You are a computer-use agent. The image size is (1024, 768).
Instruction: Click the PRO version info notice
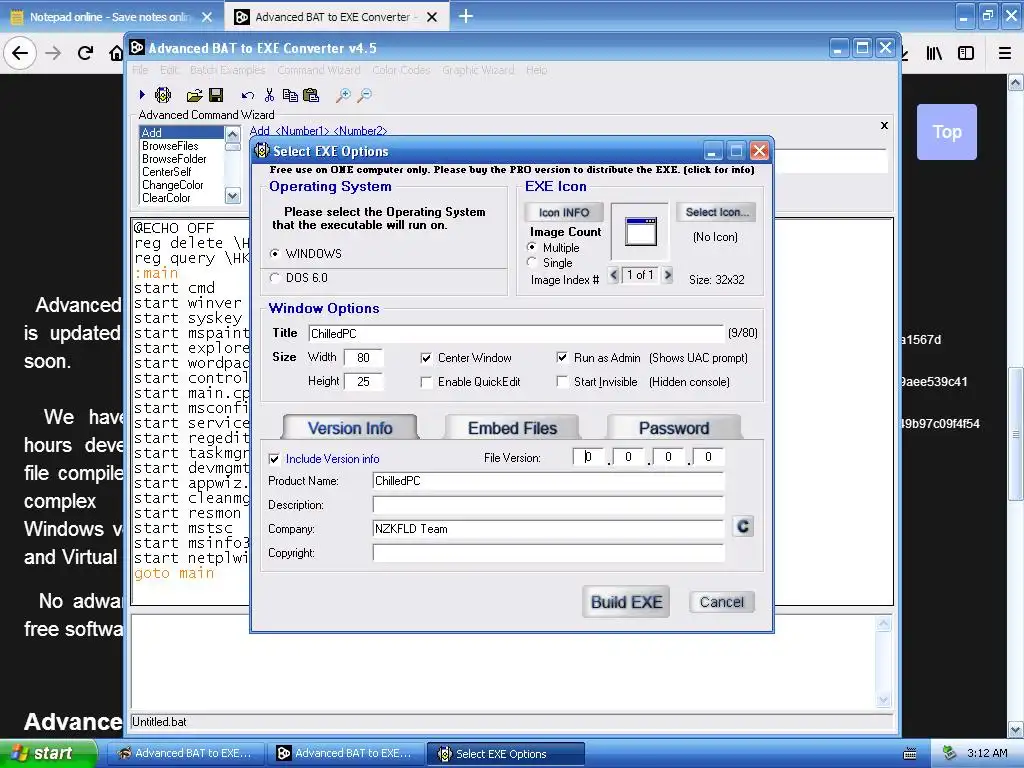click(511, 170)
